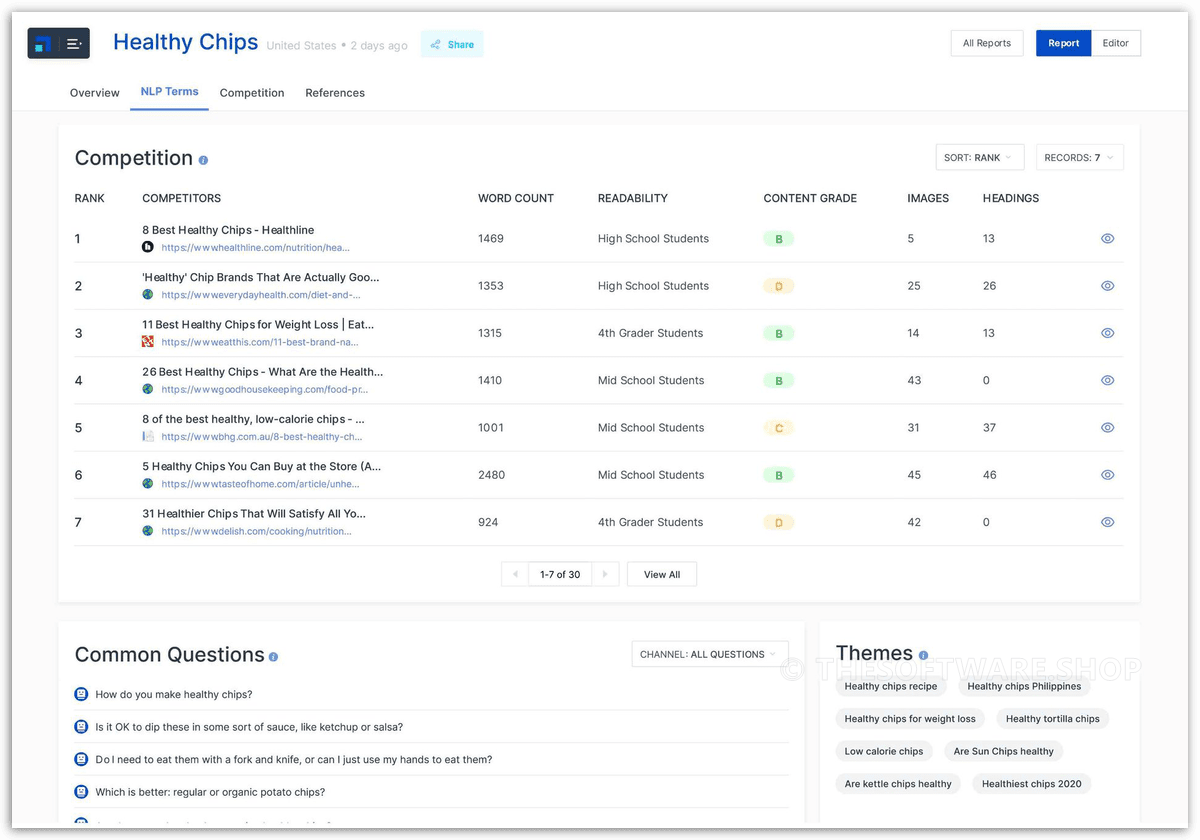The height and width of the screenshot is (840, 1200).
Task: Click the '1-7 of 30' page indicator
Action: click(x=560, y=574)
